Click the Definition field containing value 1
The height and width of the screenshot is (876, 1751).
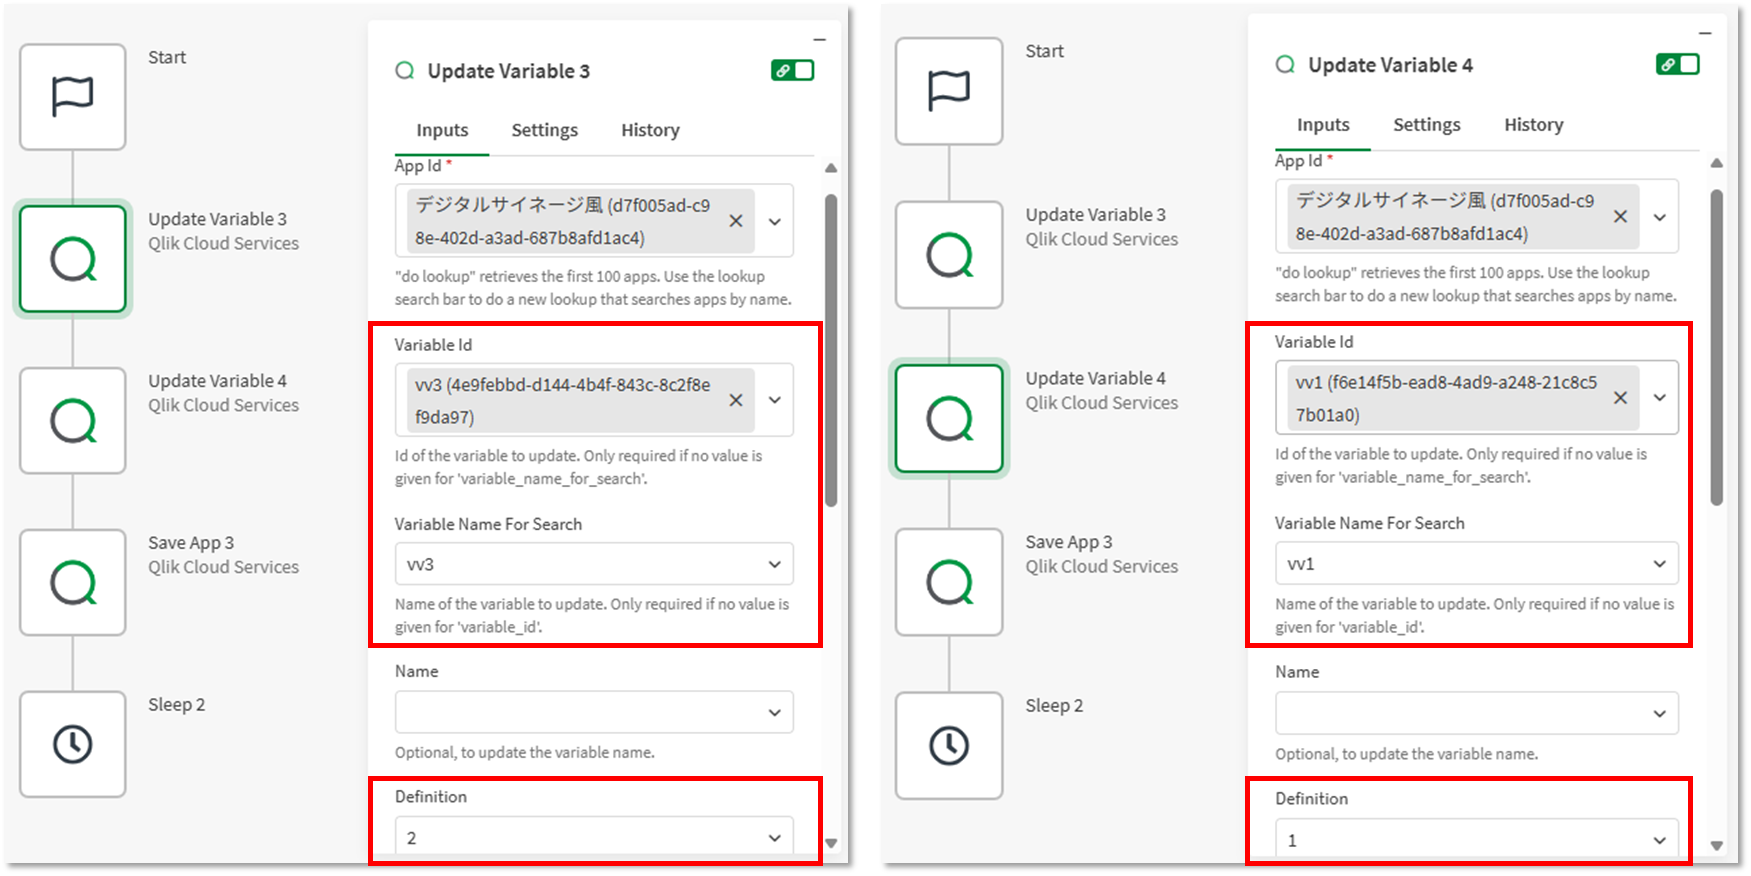point(1460,840)
